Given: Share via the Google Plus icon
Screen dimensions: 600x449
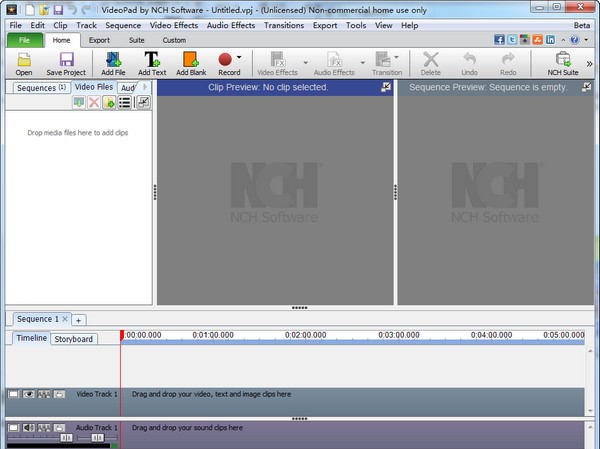Looking at the screenshot, I should tap(525, 40).
